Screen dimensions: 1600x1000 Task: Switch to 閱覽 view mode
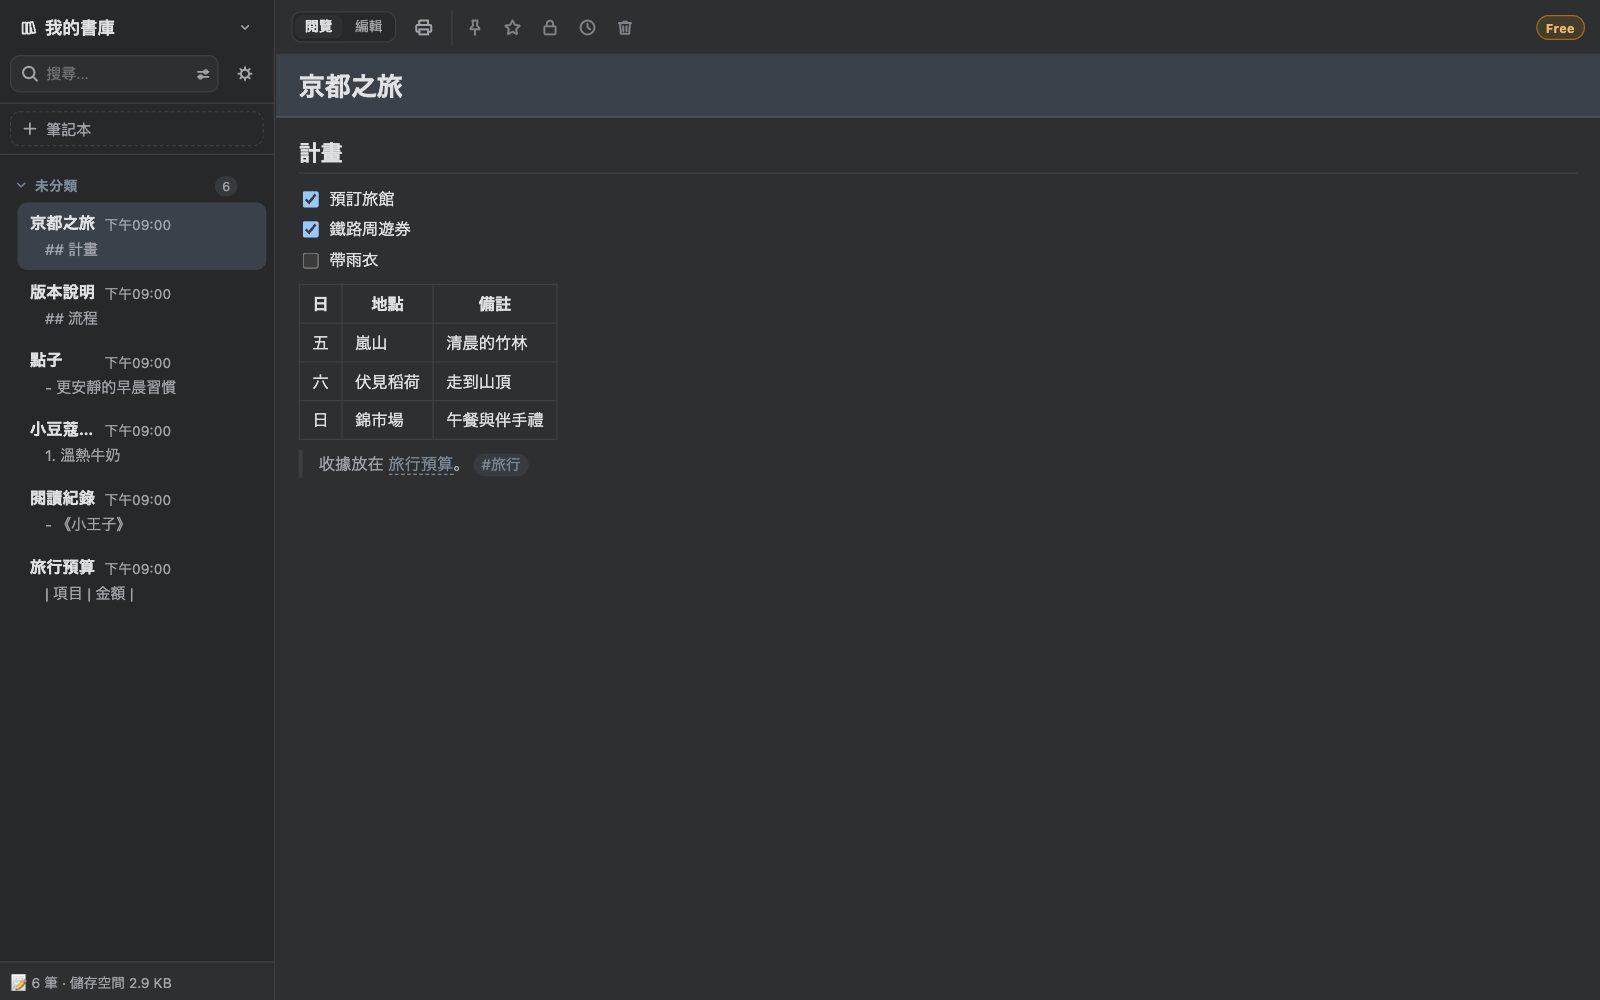pyautogui.click(x=319, y=27)
